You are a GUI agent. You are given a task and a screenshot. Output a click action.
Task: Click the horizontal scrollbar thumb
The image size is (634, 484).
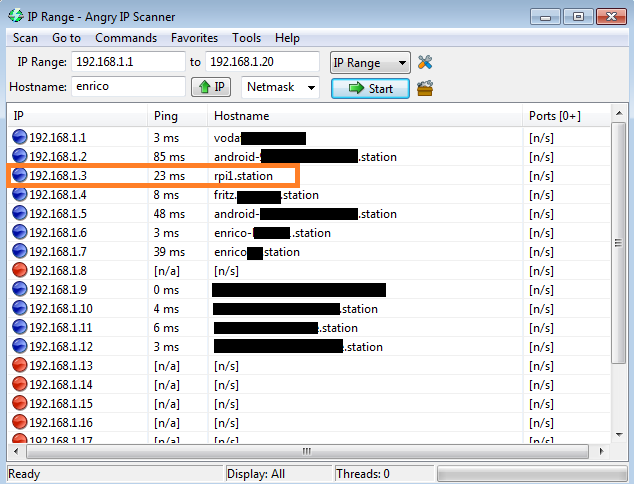[x=307, y=451]
